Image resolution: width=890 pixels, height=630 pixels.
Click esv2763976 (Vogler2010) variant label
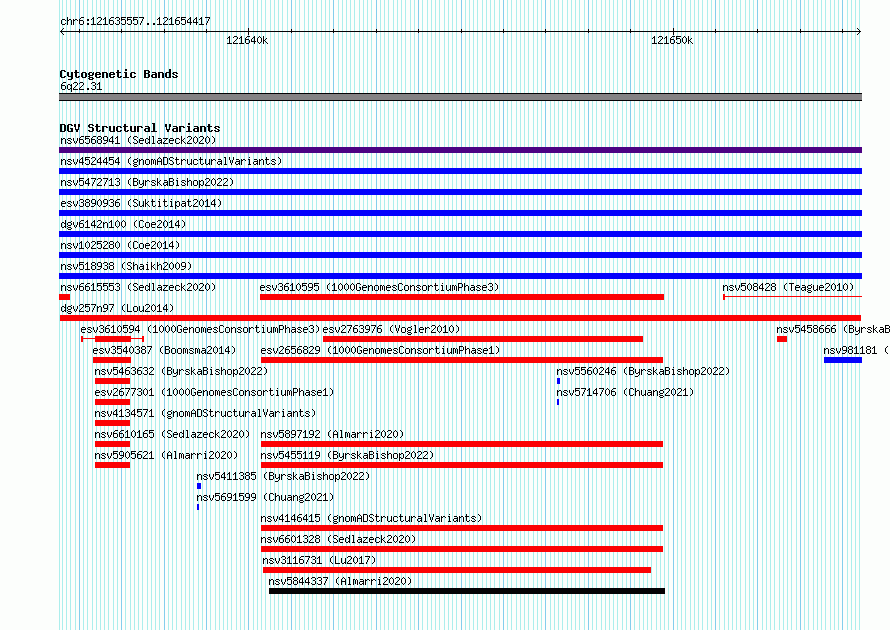tap(391, 329)
